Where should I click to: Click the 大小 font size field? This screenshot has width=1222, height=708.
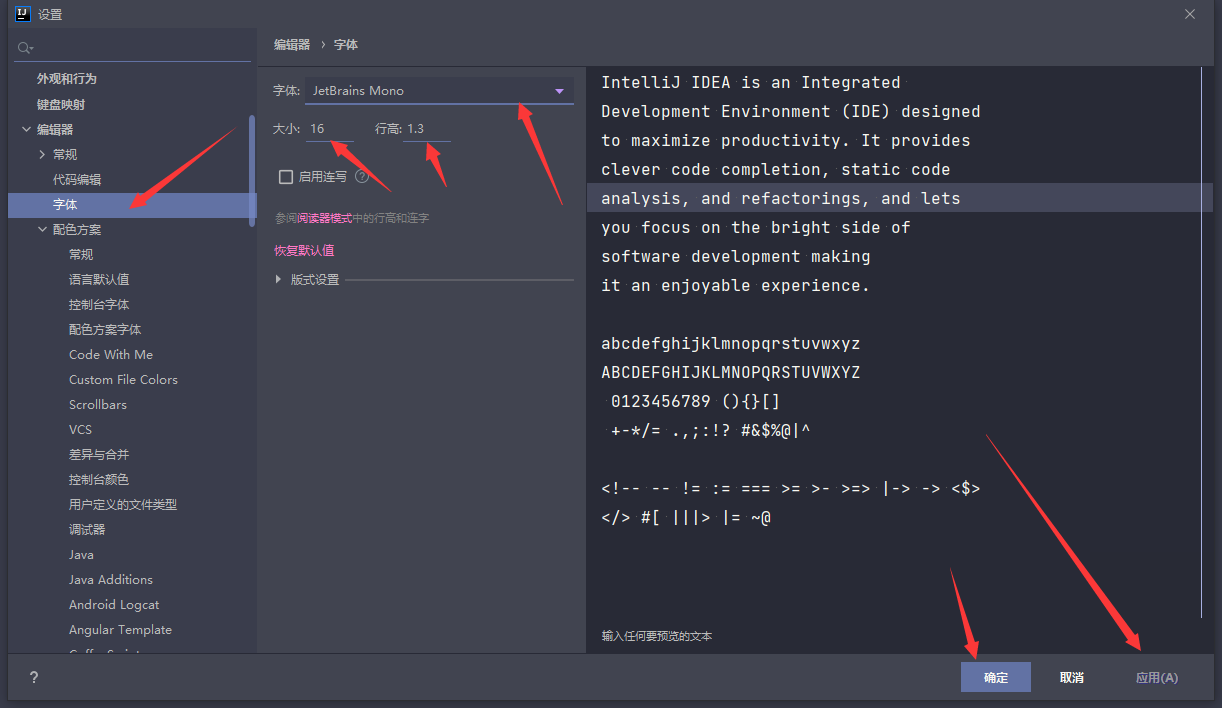pyautogui.click(x=329, y=129)
